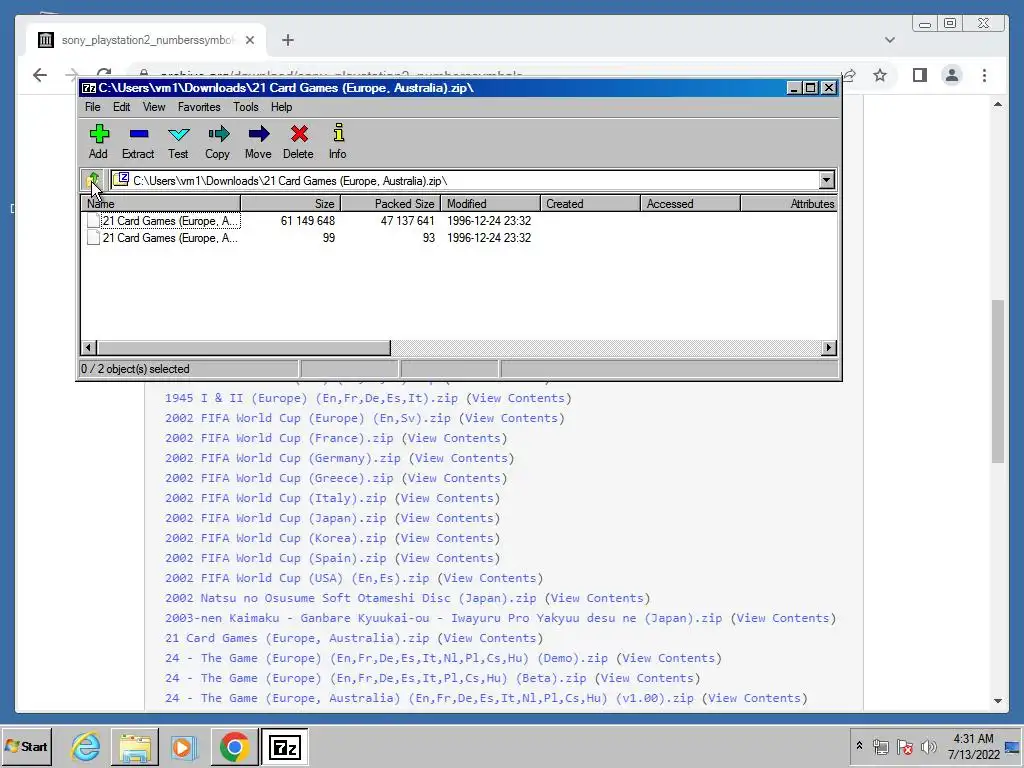
Task: Click the Chrome page scroll-down arrow
Action: [x=997, y=701]
